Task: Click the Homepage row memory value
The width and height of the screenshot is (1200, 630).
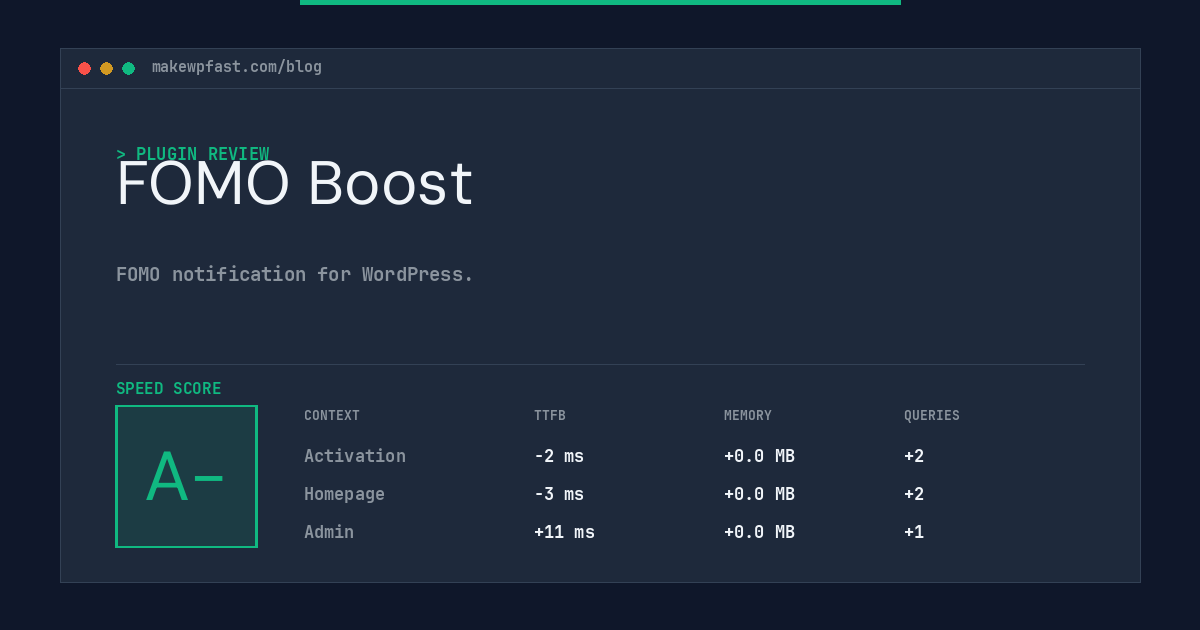Action: coord(759,494)
